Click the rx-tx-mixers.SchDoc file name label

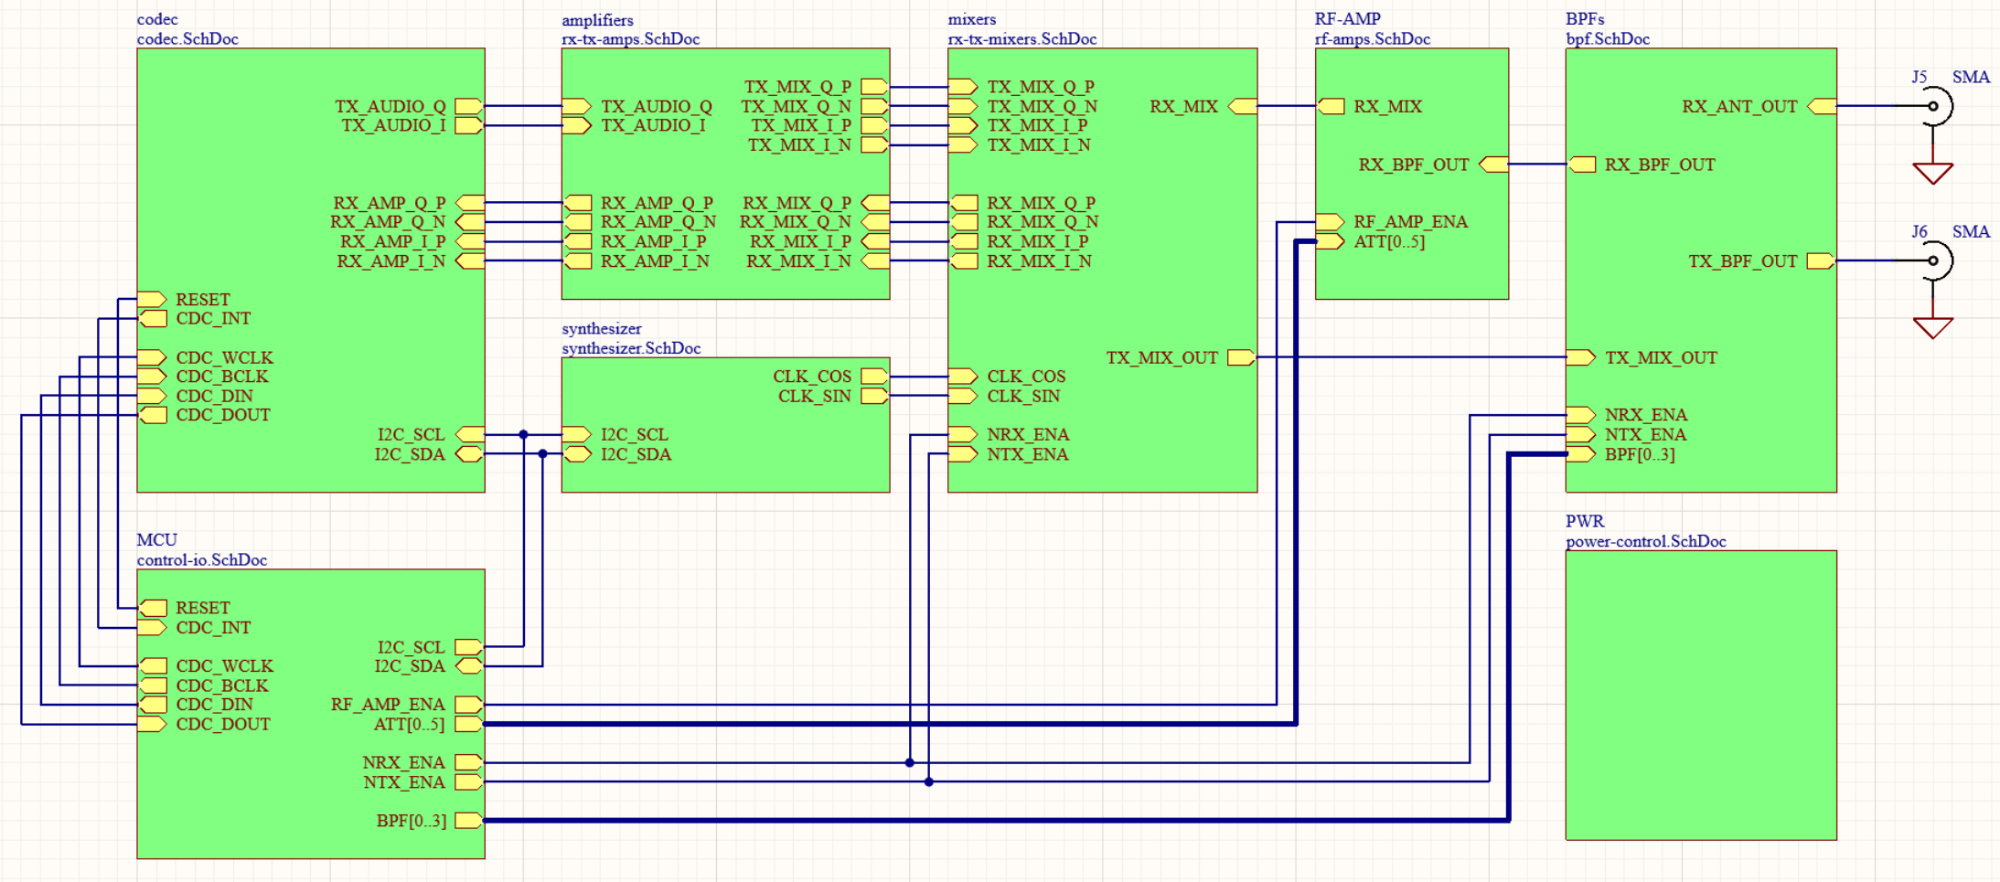tap(1021, 39)
